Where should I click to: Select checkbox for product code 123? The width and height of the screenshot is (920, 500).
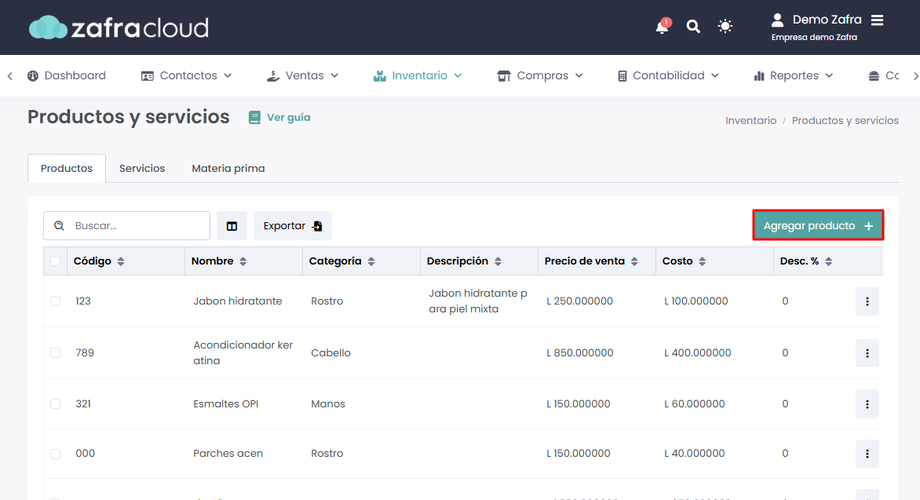[55, 301]
